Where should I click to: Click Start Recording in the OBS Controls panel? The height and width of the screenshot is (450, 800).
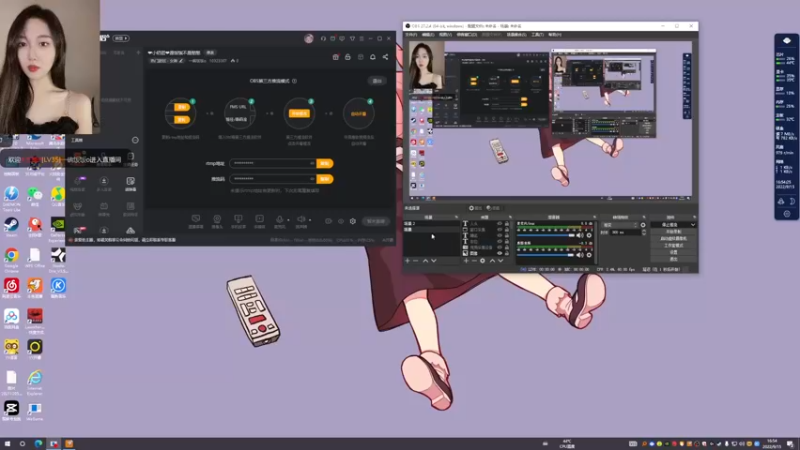point(673,232)
